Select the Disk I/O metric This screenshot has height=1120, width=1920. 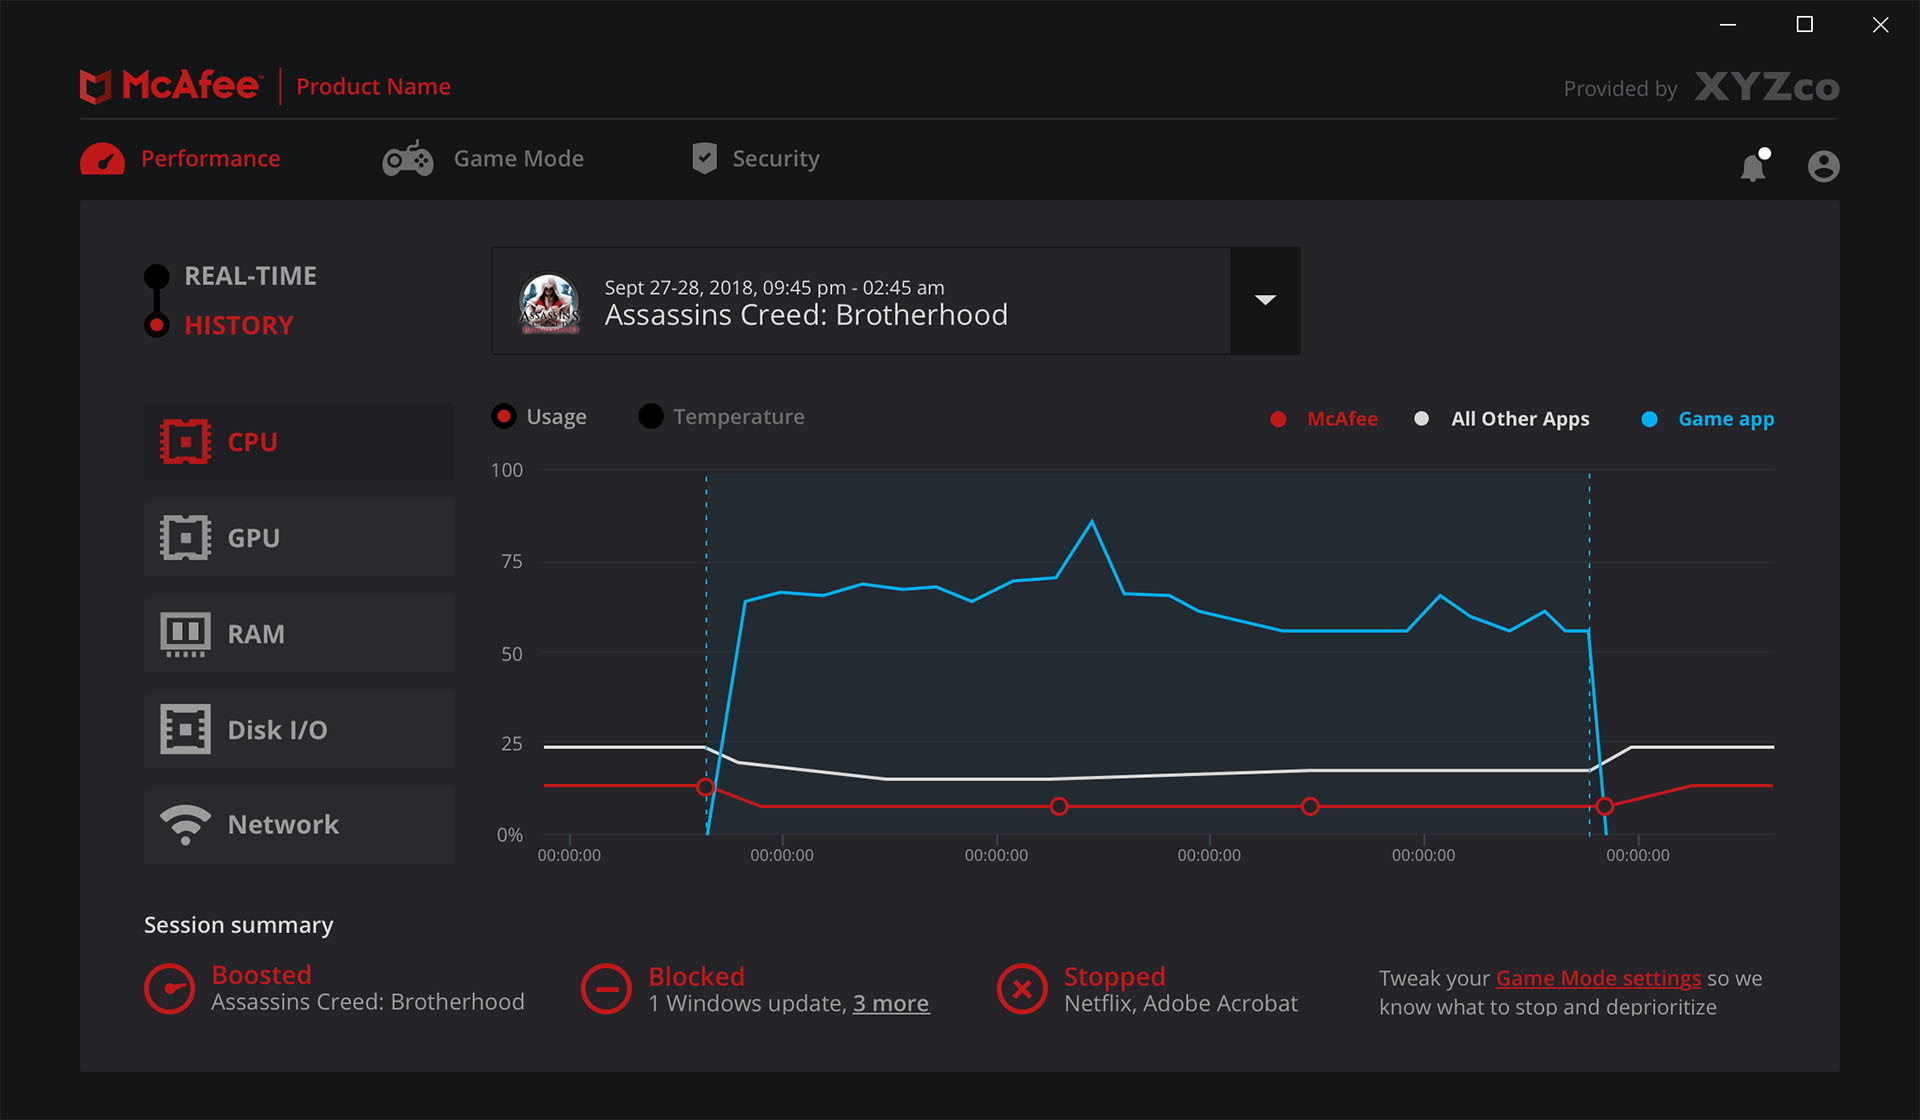click(299, 729)
